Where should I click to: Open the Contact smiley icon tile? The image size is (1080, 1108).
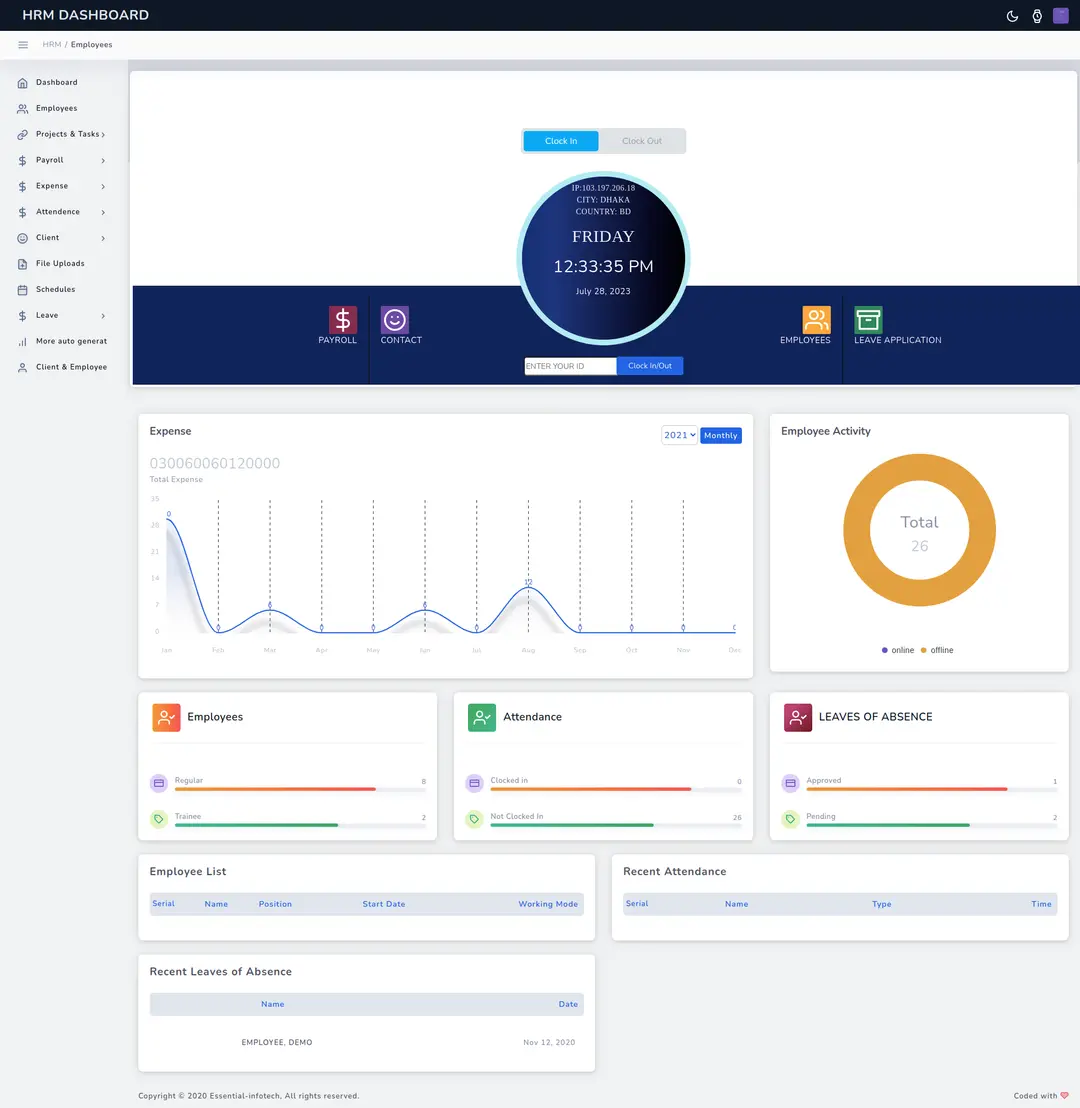coord(395,320)
